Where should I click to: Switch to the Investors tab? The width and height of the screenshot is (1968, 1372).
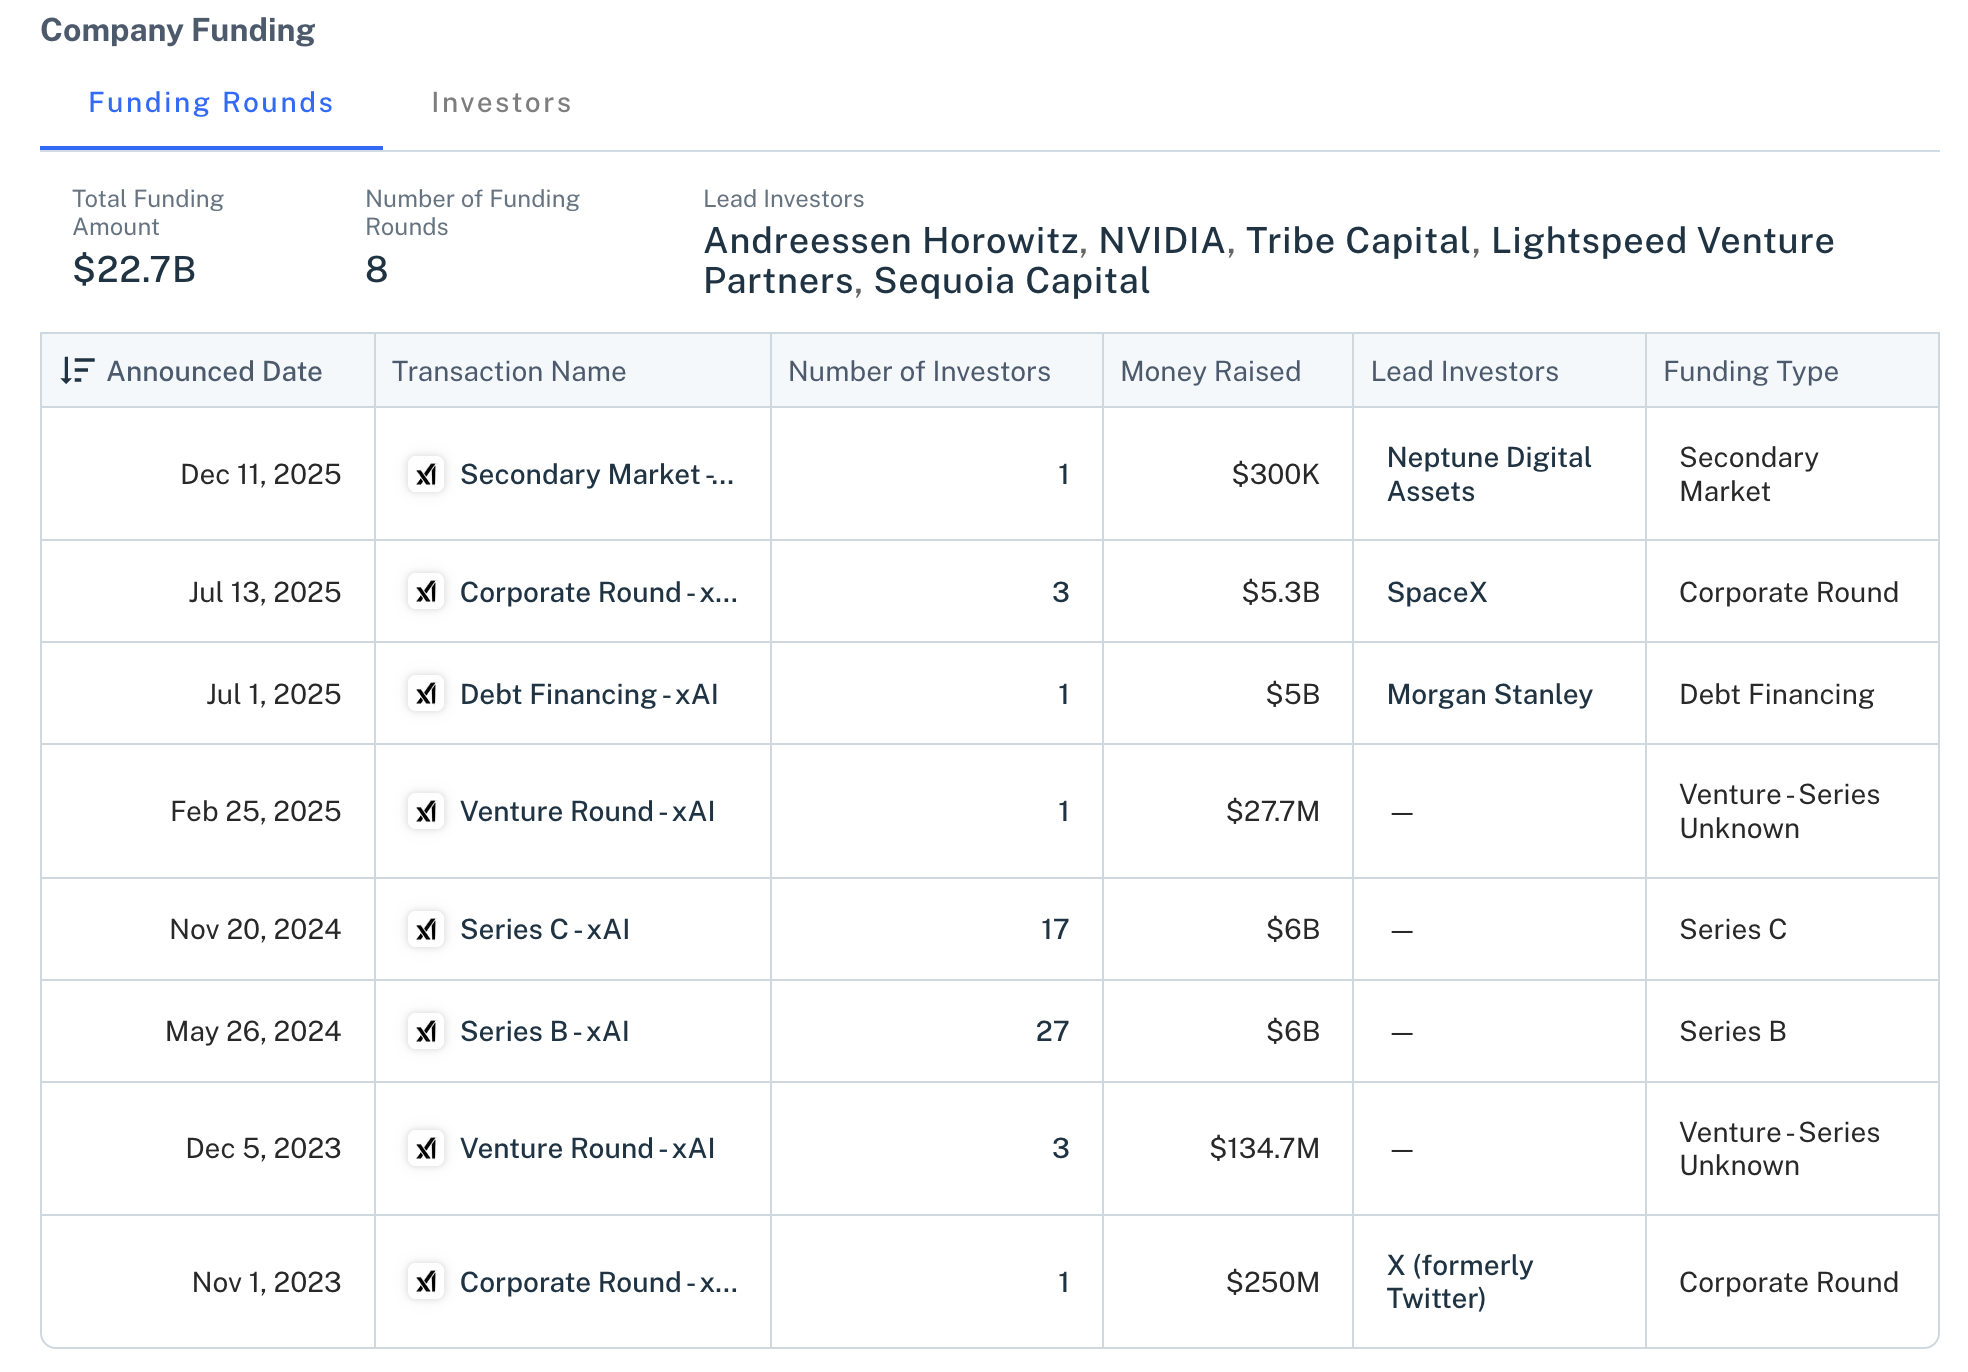(x=501, y=103)
